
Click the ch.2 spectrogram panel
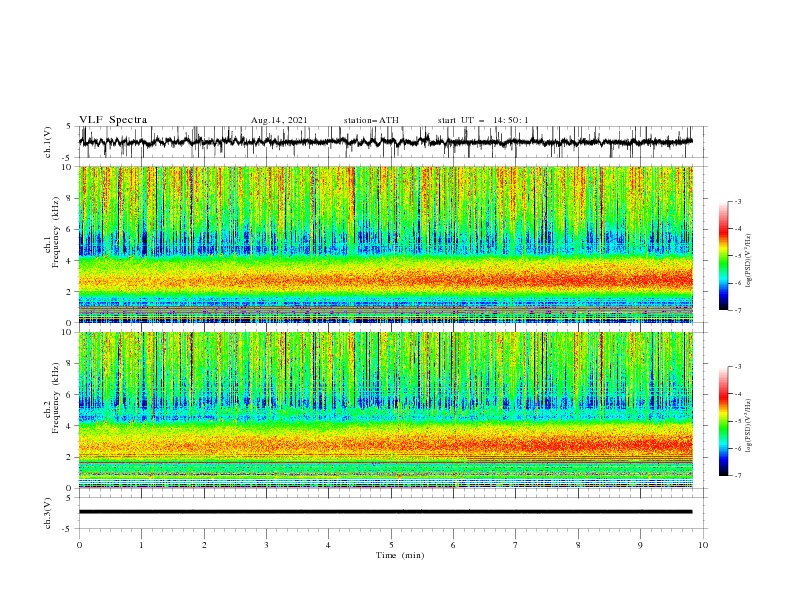coord(386,410)
